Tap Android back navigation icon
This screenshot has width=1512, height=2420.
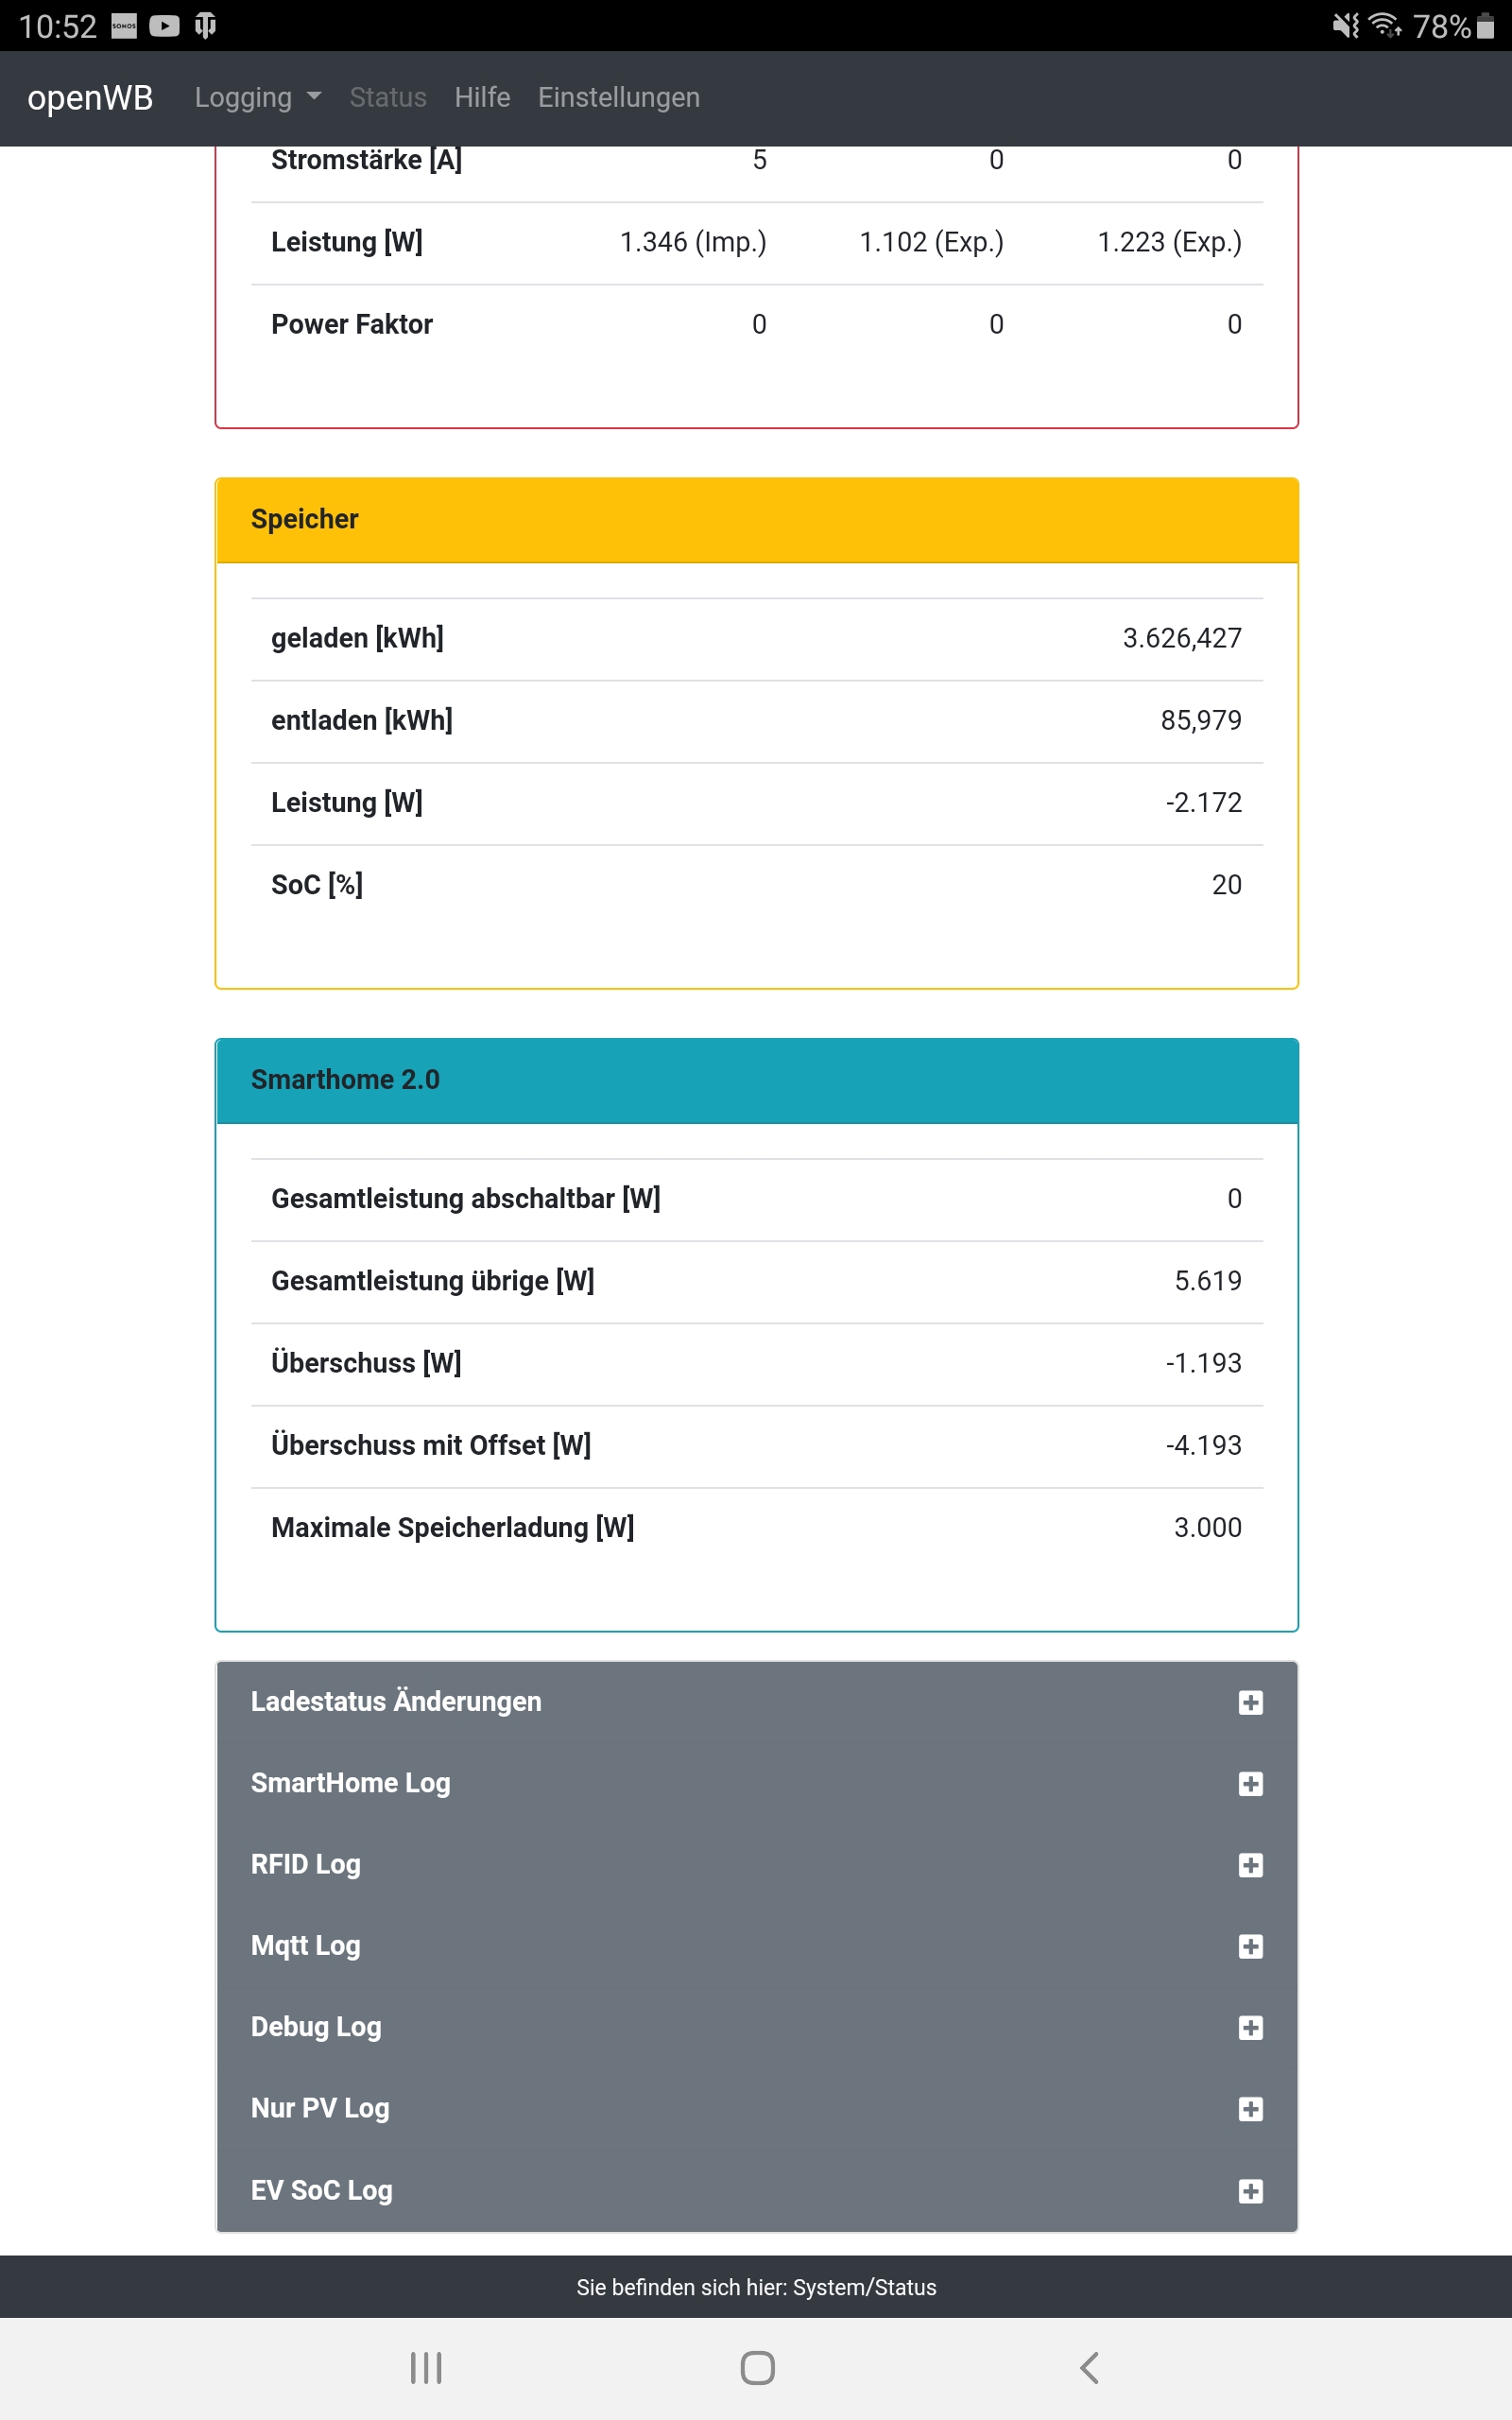point(1089,2367)
